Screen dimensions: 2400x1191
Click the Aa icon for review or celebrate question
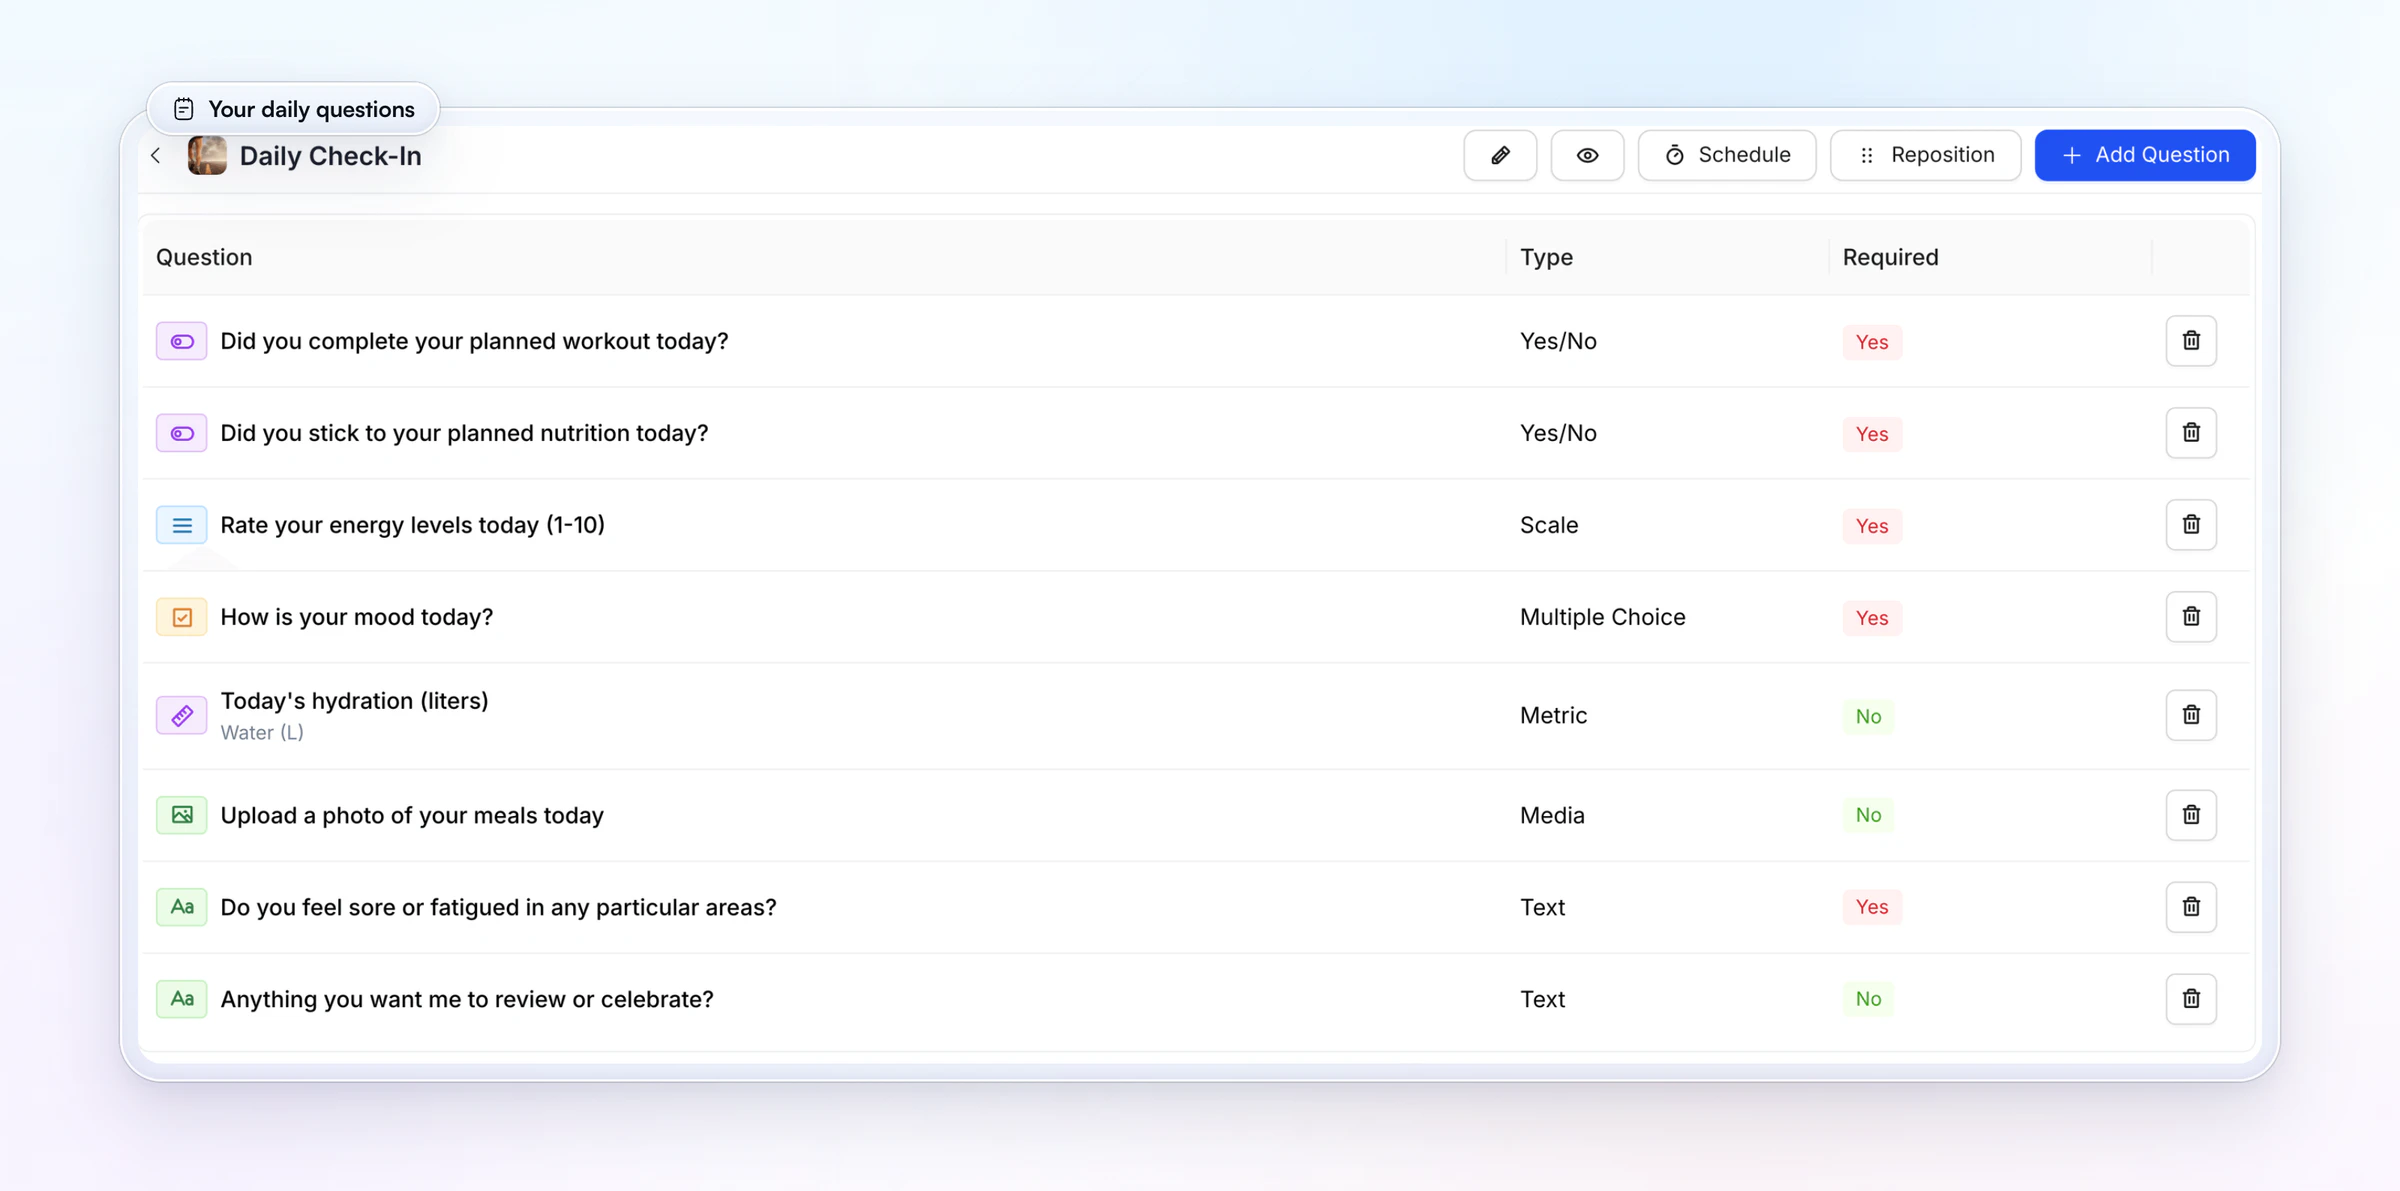coord(182,999)
